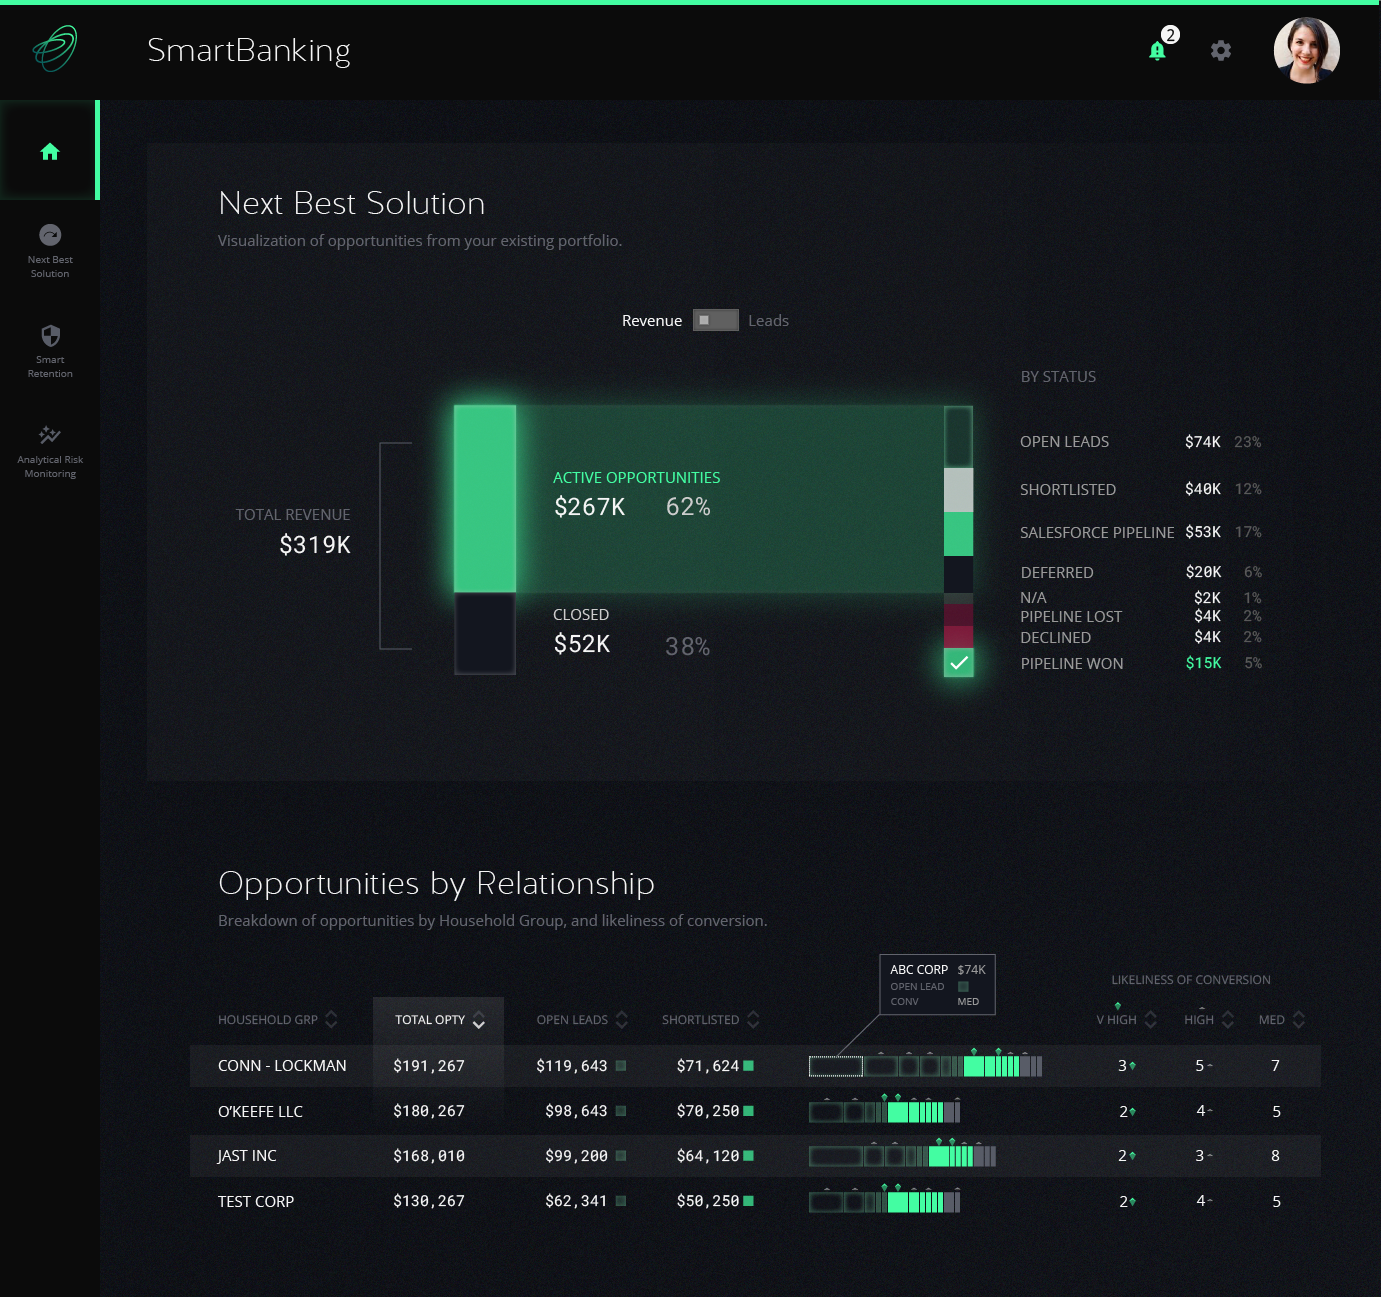Click Deferred status entry

(x=1140, y=572)
